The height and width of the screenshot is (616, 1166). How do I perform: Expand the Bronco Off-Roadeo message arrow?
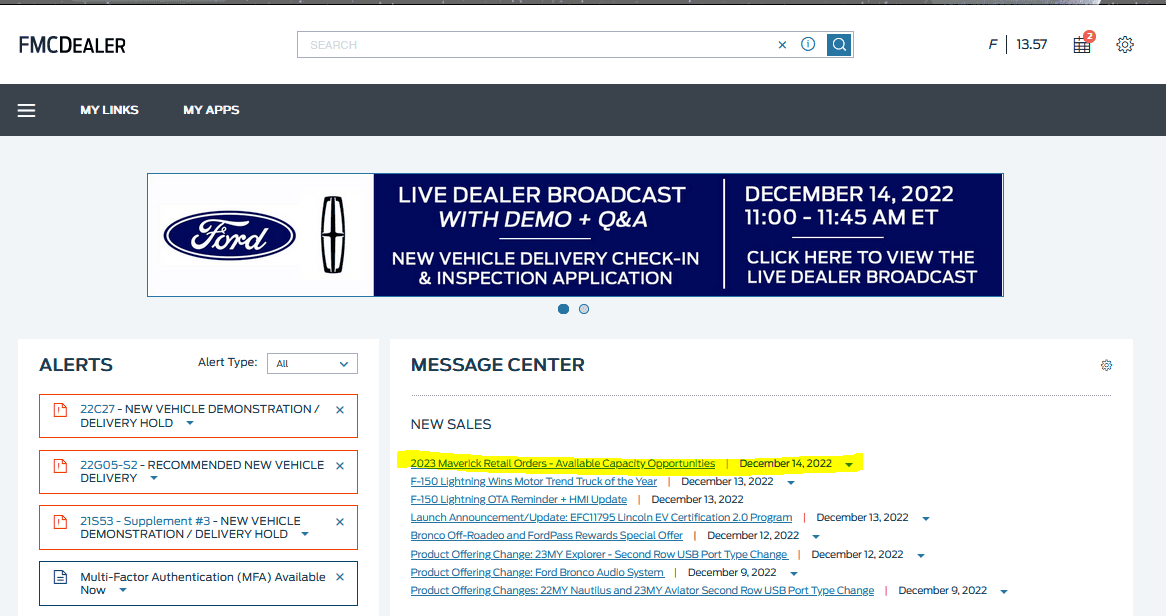click(816, 536)
